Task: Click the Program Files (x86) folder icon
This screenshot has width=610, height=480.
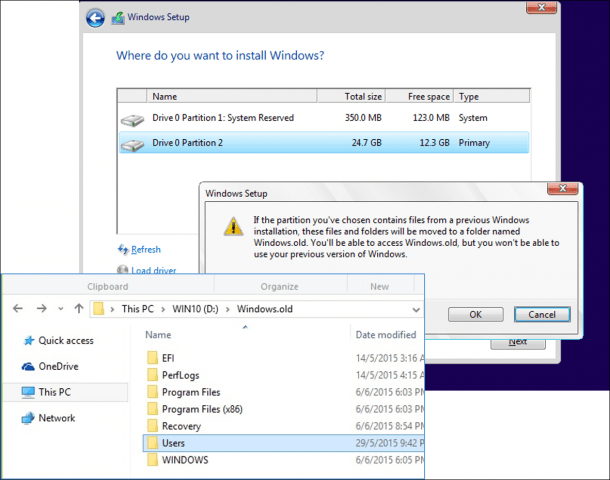Action: tap(152, 409)
